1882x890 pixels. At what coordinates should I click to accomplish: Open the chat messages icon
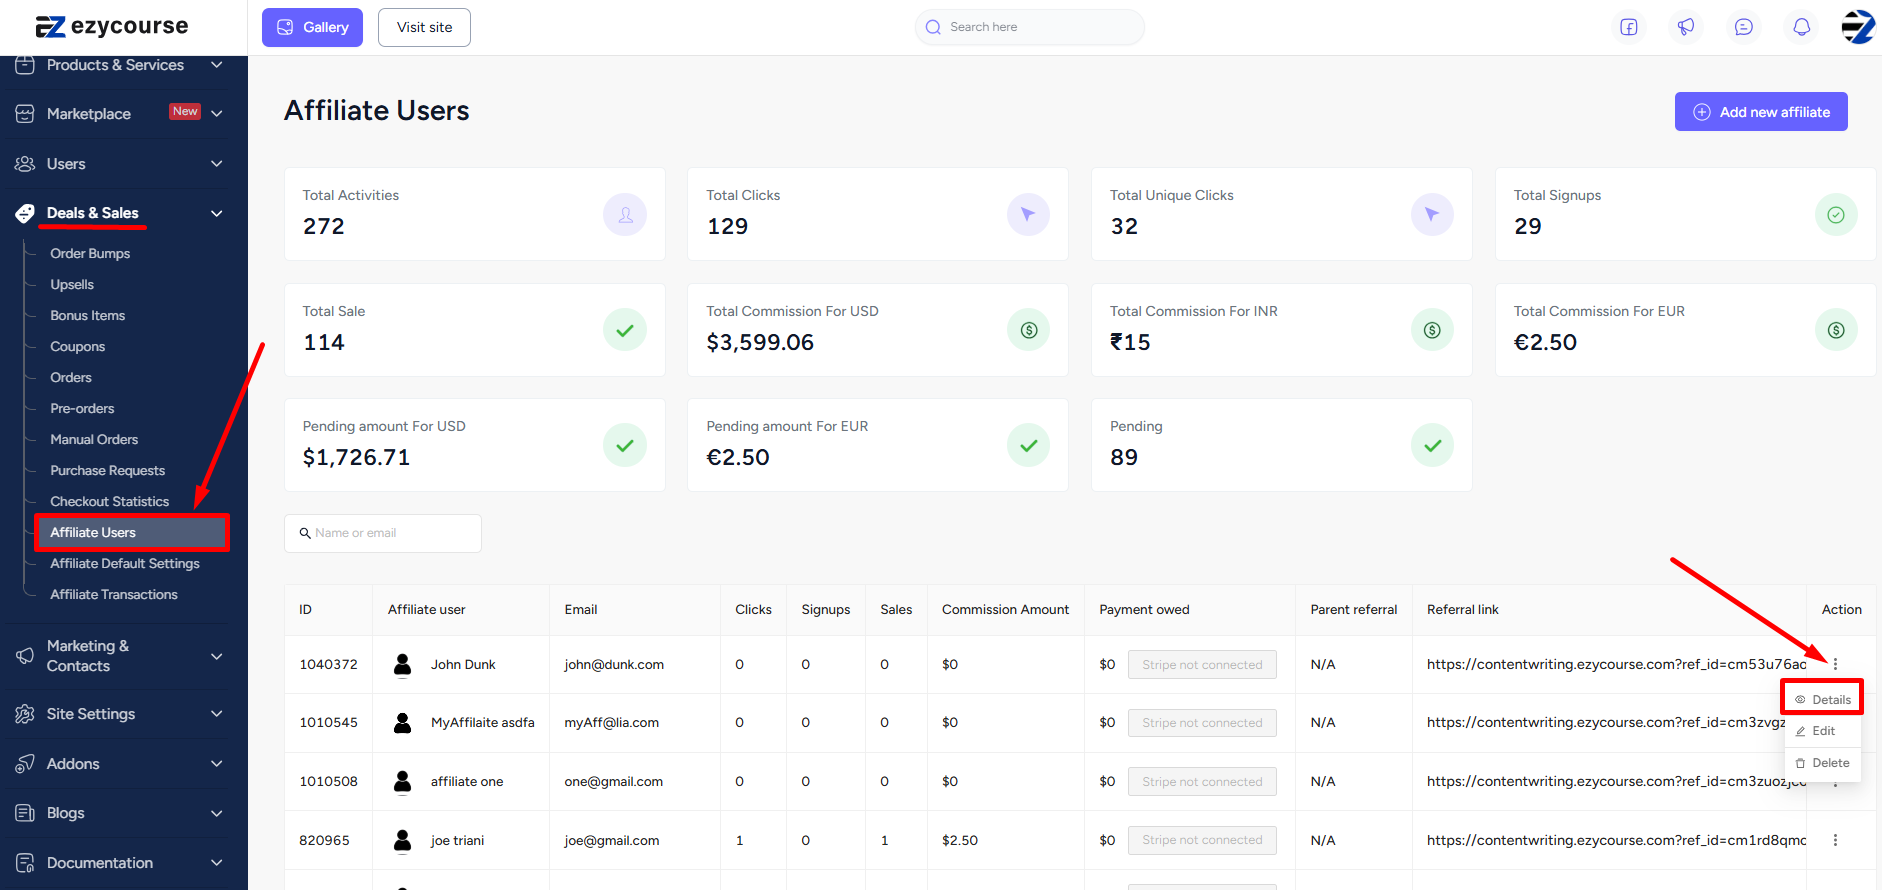point(1744,27)
